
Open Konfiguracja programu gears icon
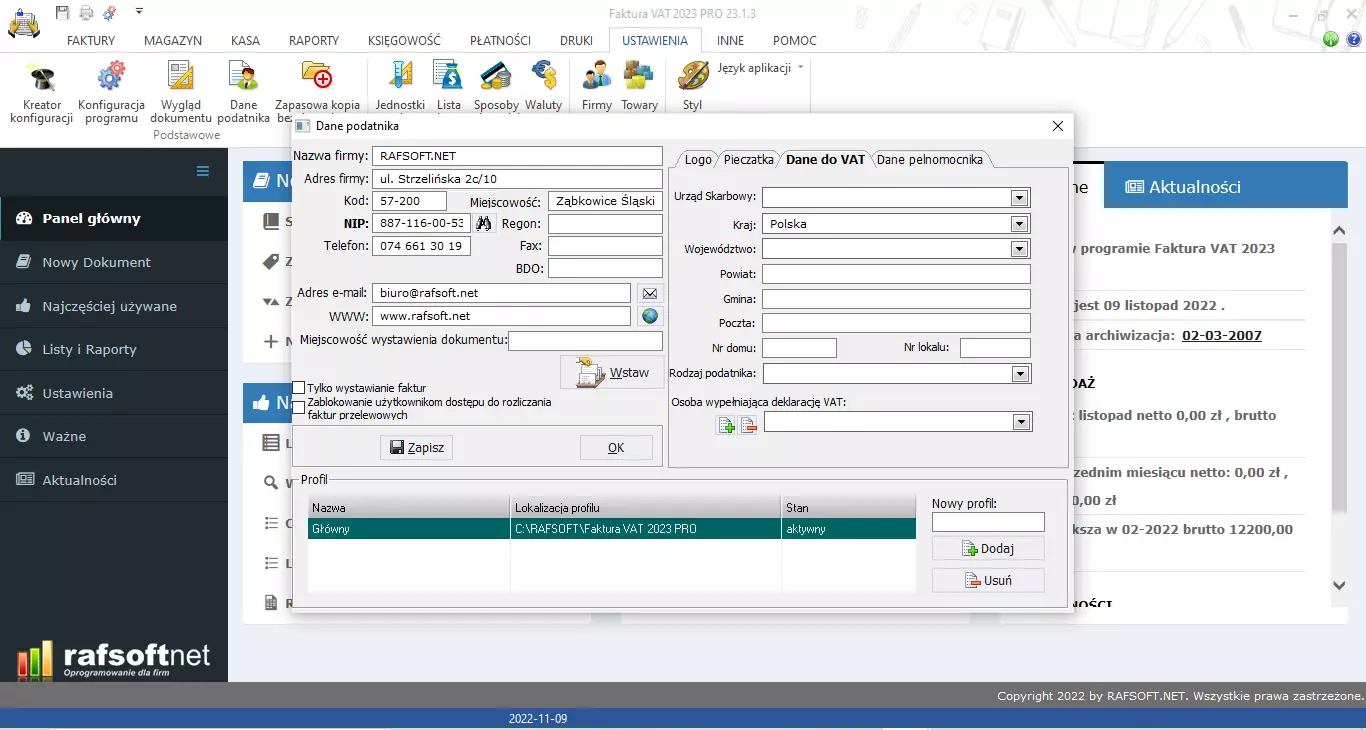pos(111,78)
